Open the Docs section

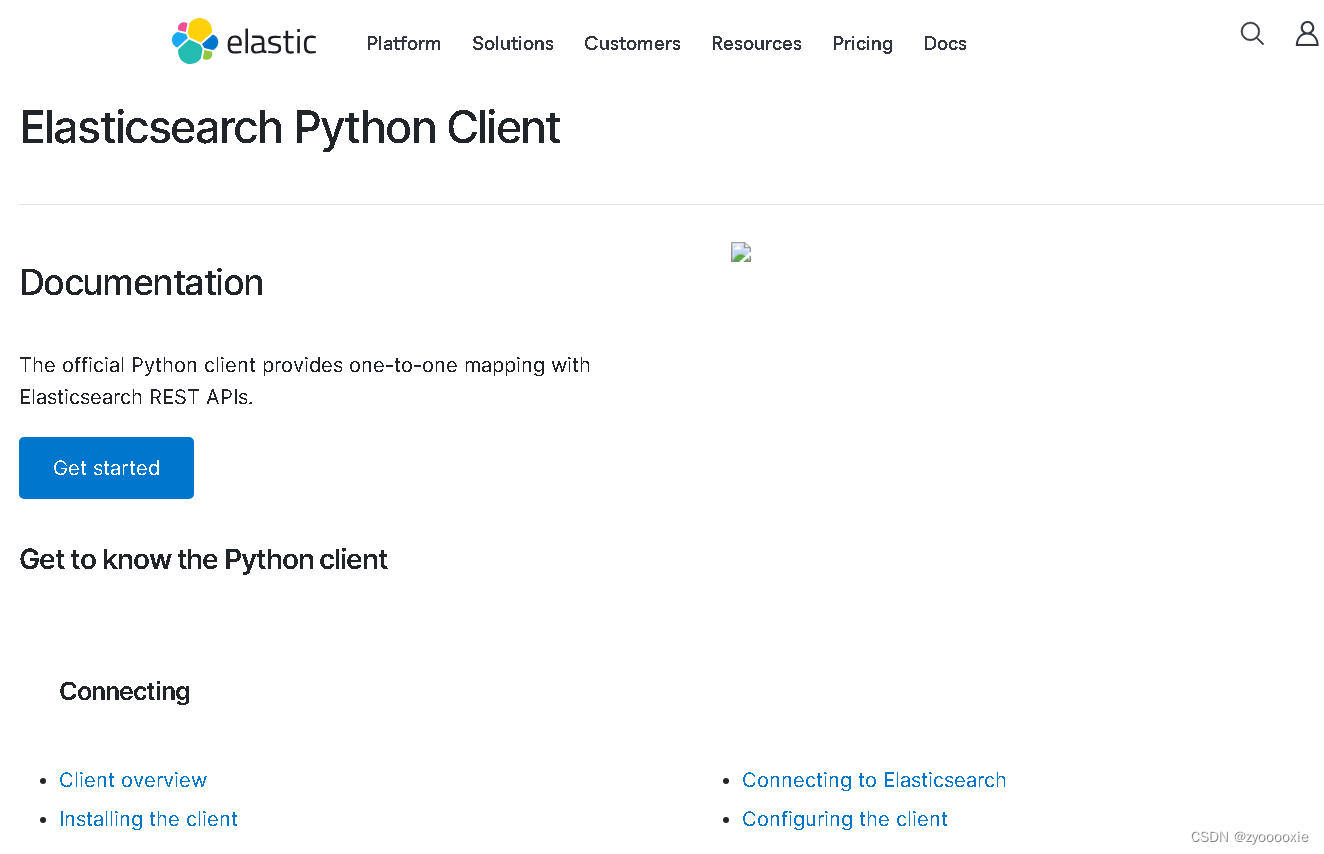pyautogui.click(x=944, y=44)
